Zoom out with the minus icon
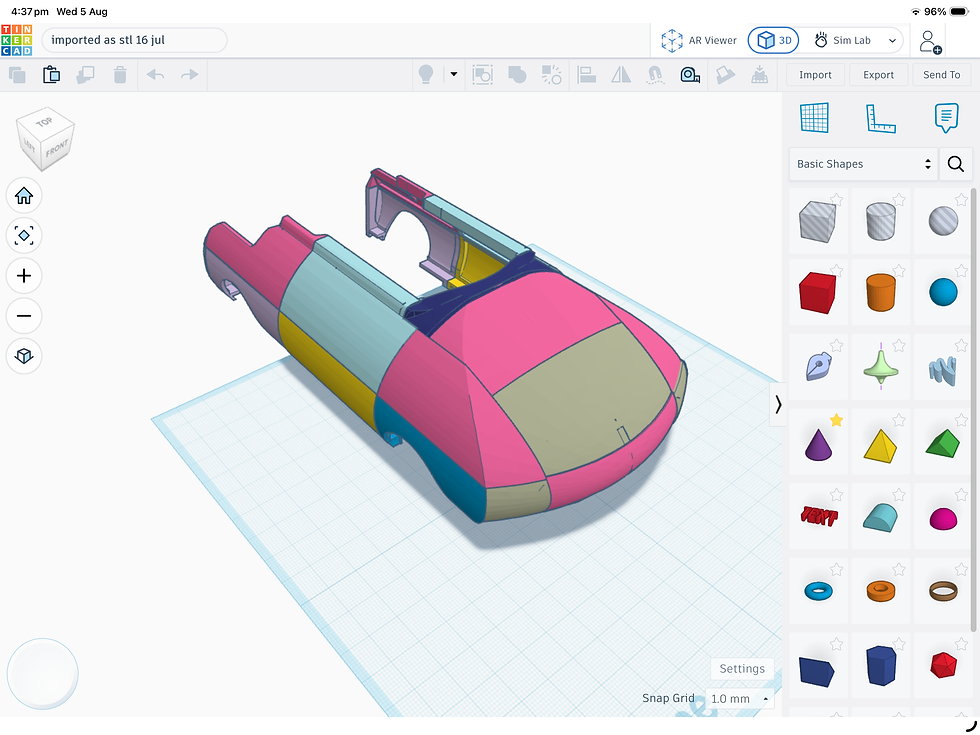The height and width of the screenshot is (735, 980). click(x=24, y=316)
